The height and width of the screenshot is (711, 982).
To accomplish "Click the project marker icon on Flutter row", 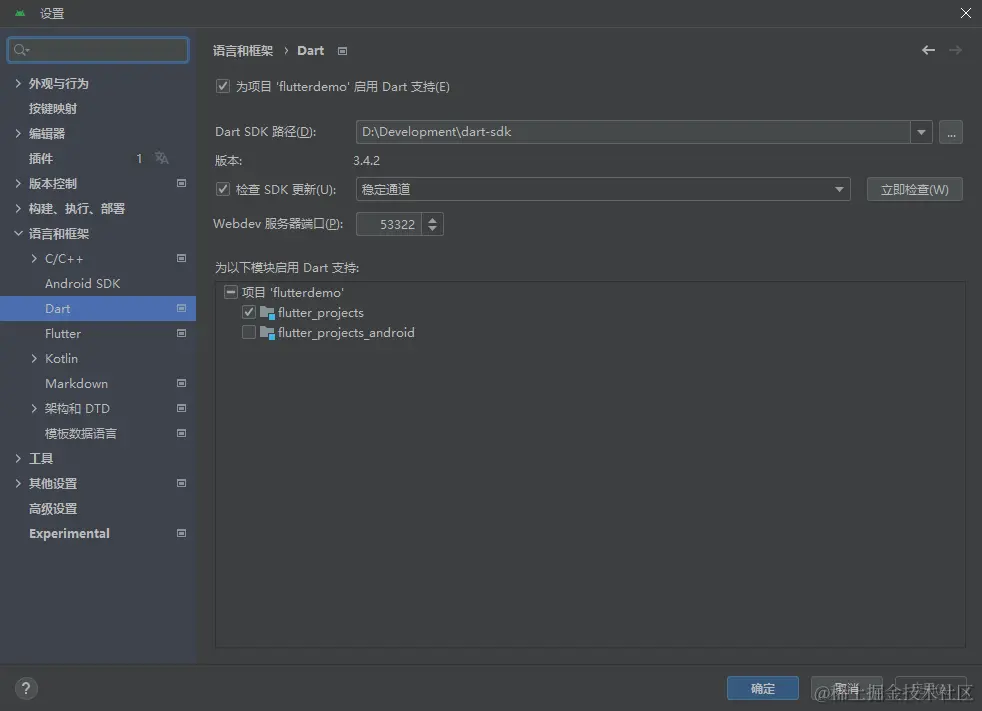I will [181, 333].
